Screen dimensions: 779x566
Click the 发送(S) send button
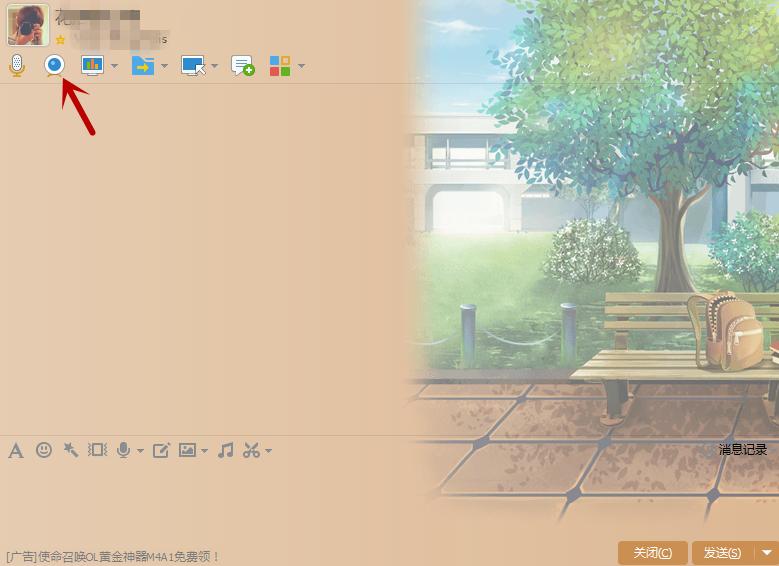(x=723, y=553)
